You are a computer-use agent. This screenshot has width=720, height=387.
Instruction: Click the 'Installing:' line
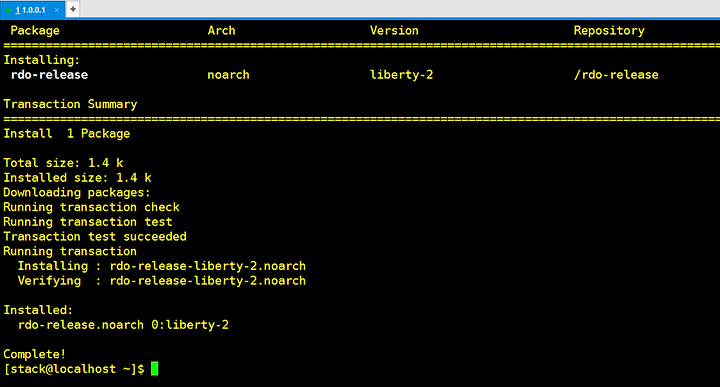click(x=41, y=60)
